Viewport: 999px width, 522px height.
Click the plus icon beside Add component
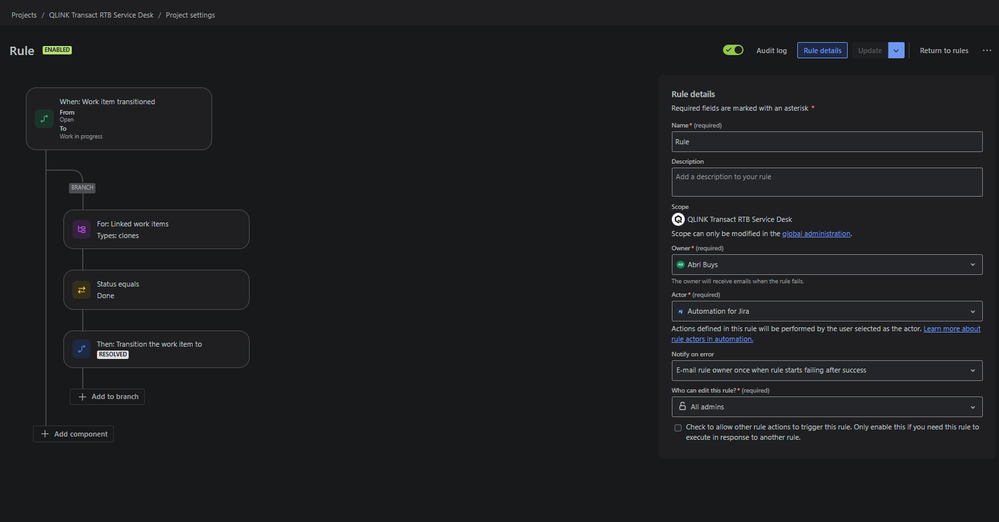point(45,434)
